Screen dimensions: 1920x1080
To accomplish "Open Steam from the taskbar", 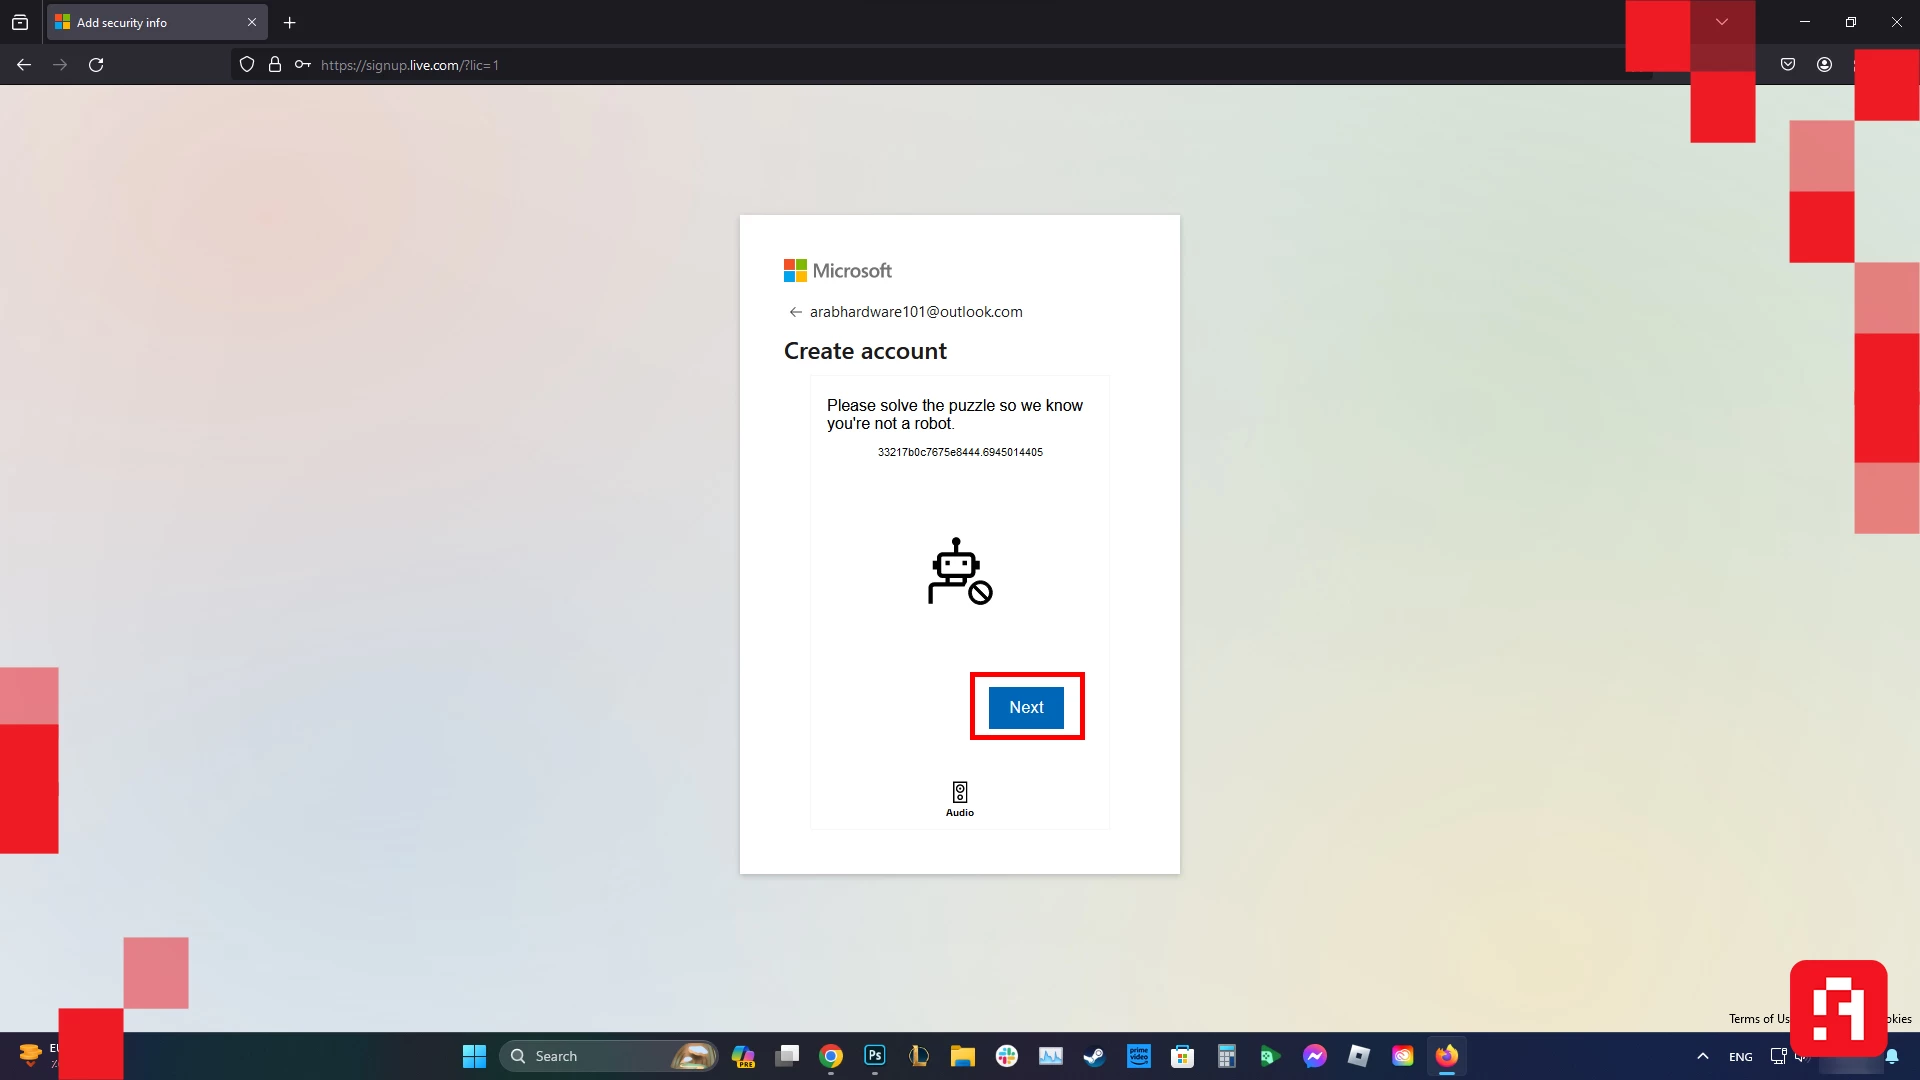I will 1094,1056.
